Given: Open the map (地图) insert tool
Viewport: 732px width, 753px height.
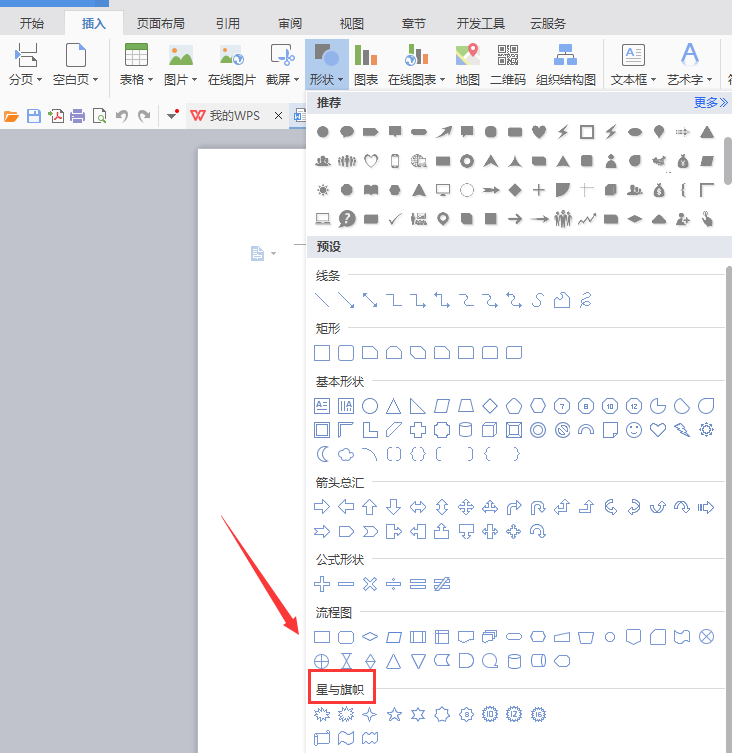Looking at the screenshot, I should pyautogui.click(x=467, y=64).
